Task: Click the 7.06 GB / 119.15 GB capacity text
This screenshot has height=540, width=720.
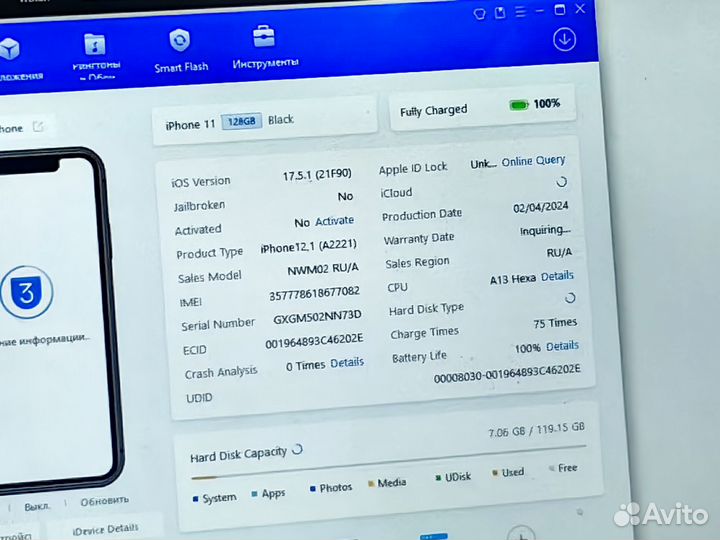Action: click(x=536, y=430)
